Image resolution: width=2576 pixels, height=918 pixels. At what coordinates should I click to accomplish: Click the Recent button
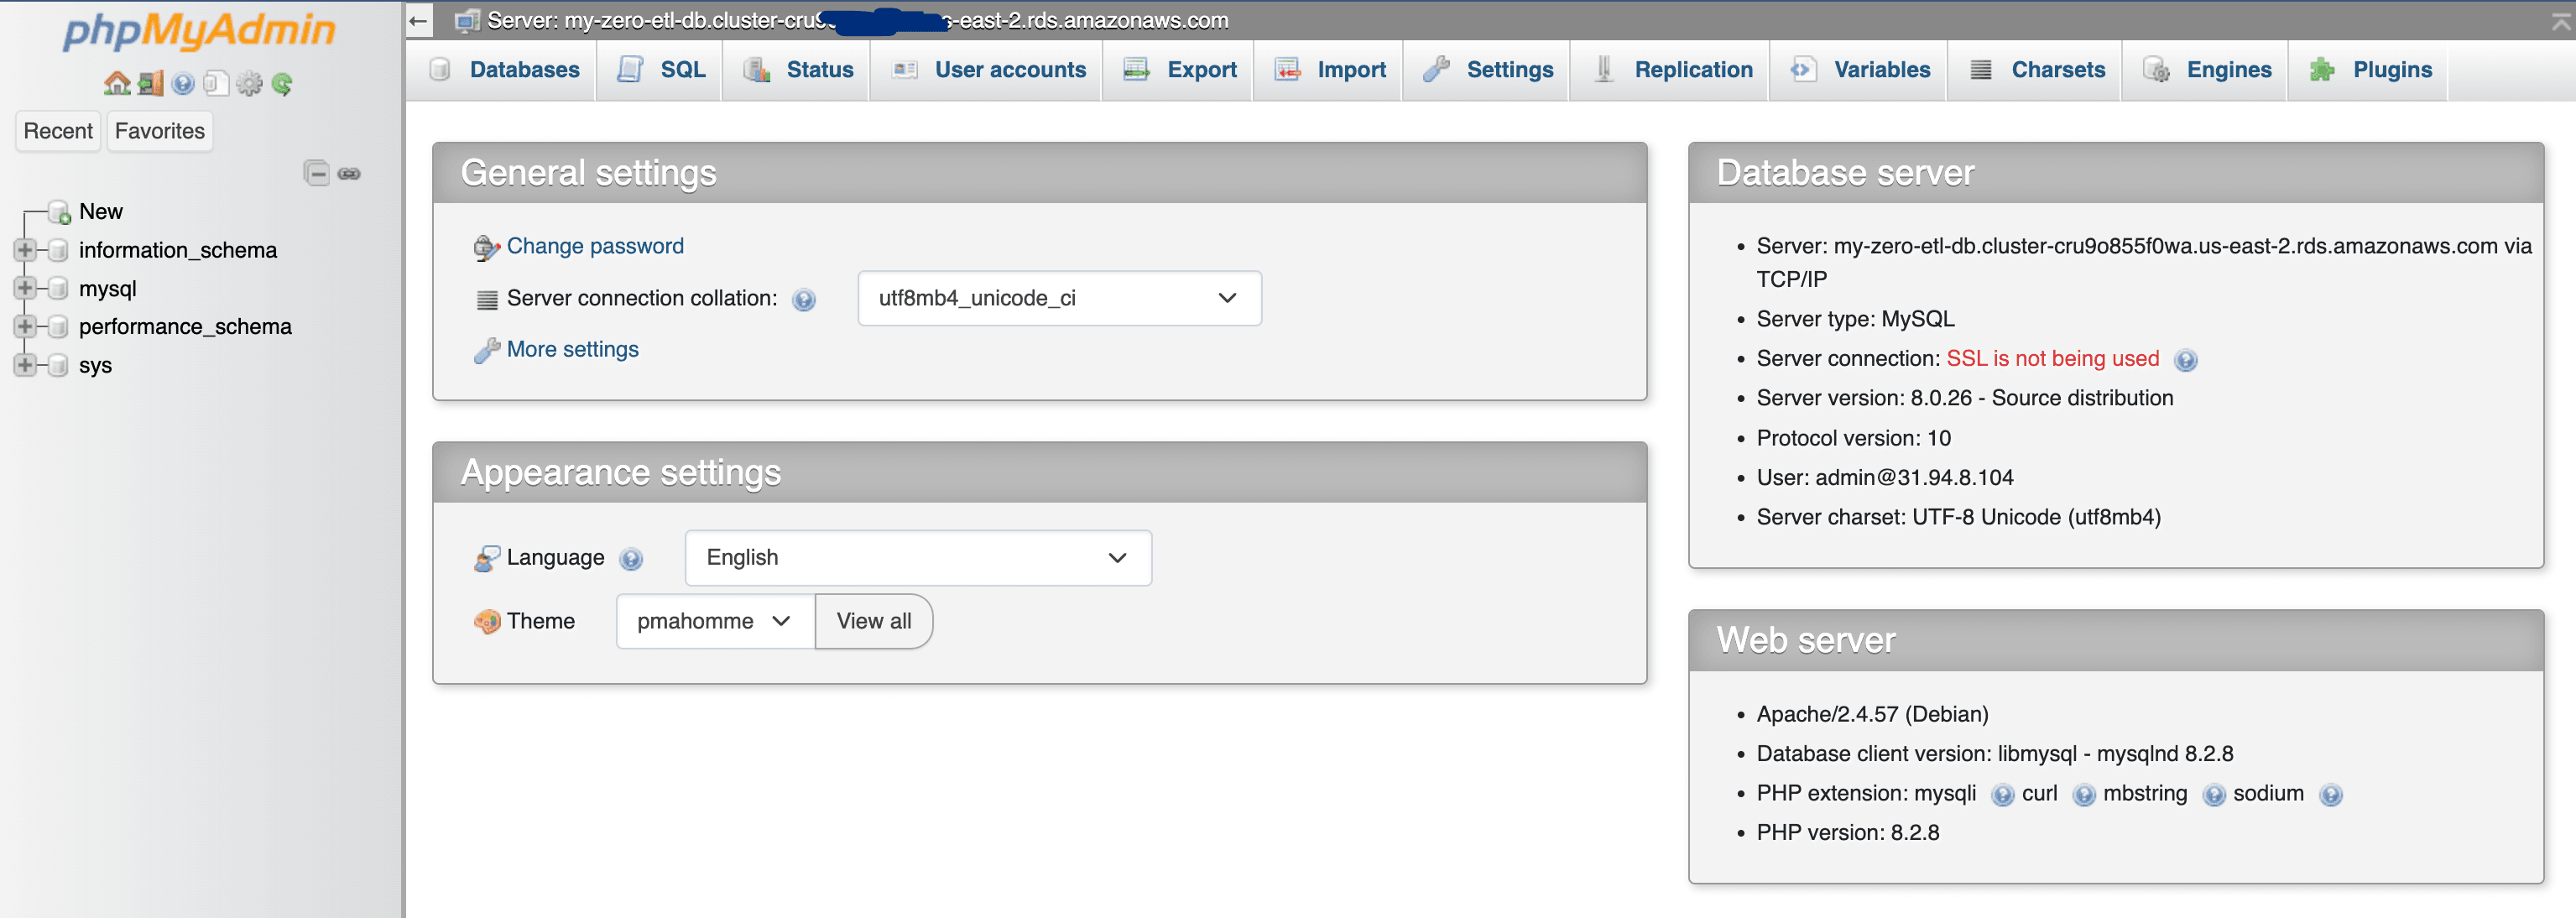point(58,131)
